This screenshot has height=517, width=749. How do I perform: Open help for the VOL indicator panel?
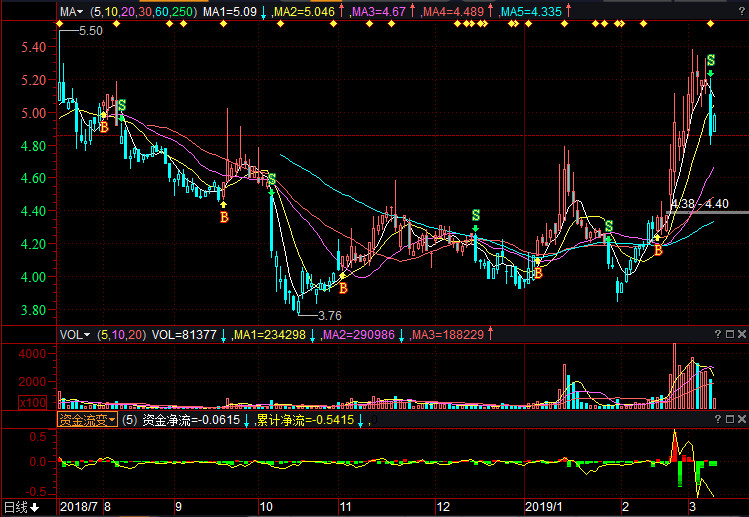tap(717, 334)
